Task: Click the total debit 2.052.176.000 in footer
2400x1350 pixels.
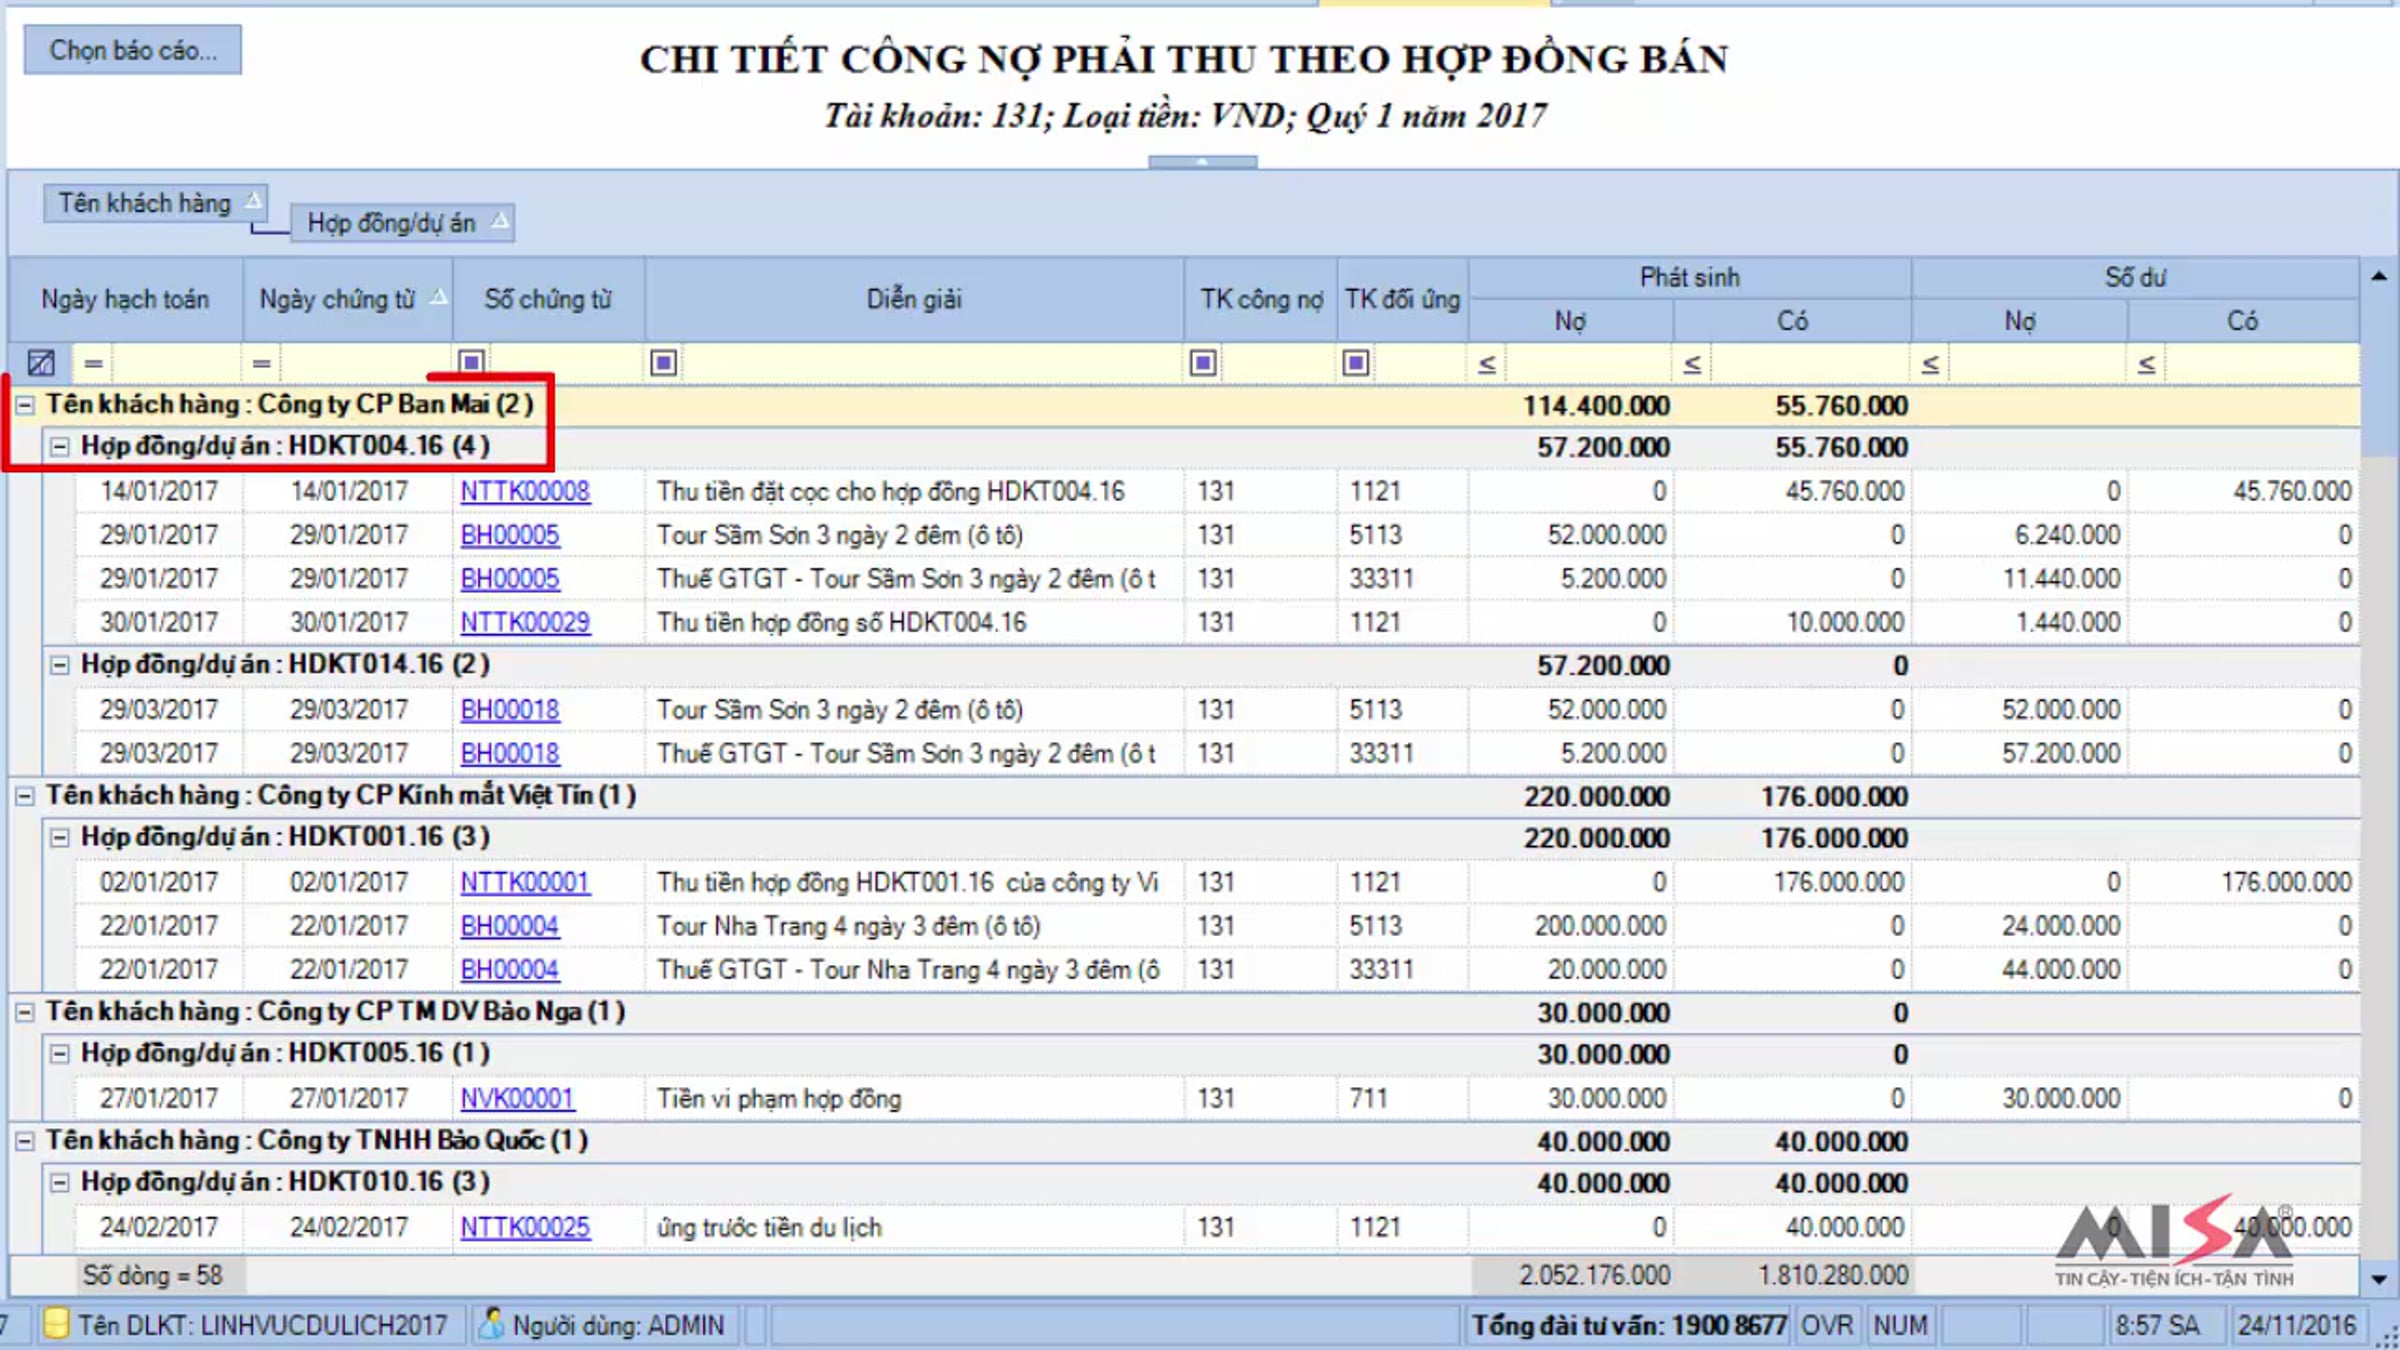Action: click(x=1594, y=1275)
